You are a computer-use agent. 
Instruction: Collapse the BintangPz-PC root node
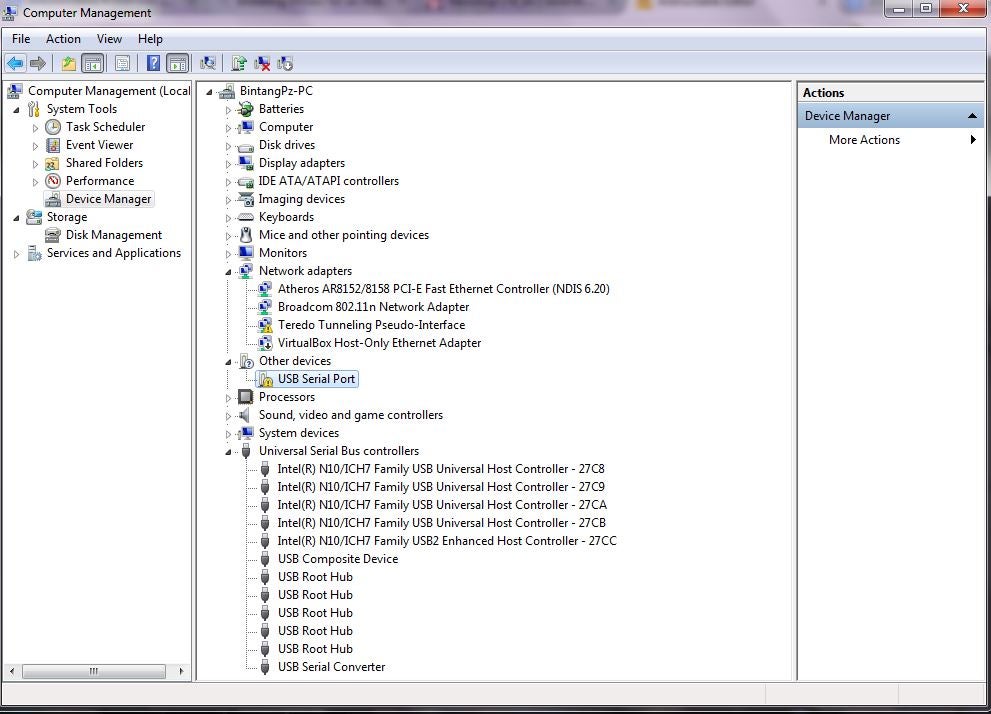[209, 92]
